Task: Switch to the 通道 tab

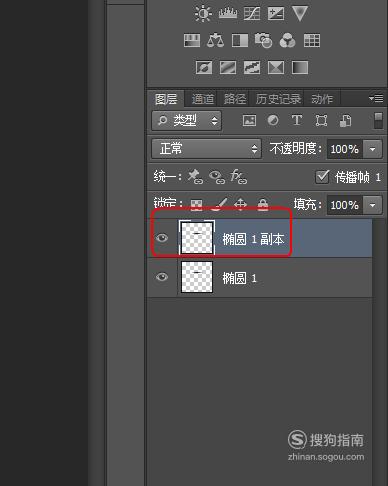Action: 203,99
